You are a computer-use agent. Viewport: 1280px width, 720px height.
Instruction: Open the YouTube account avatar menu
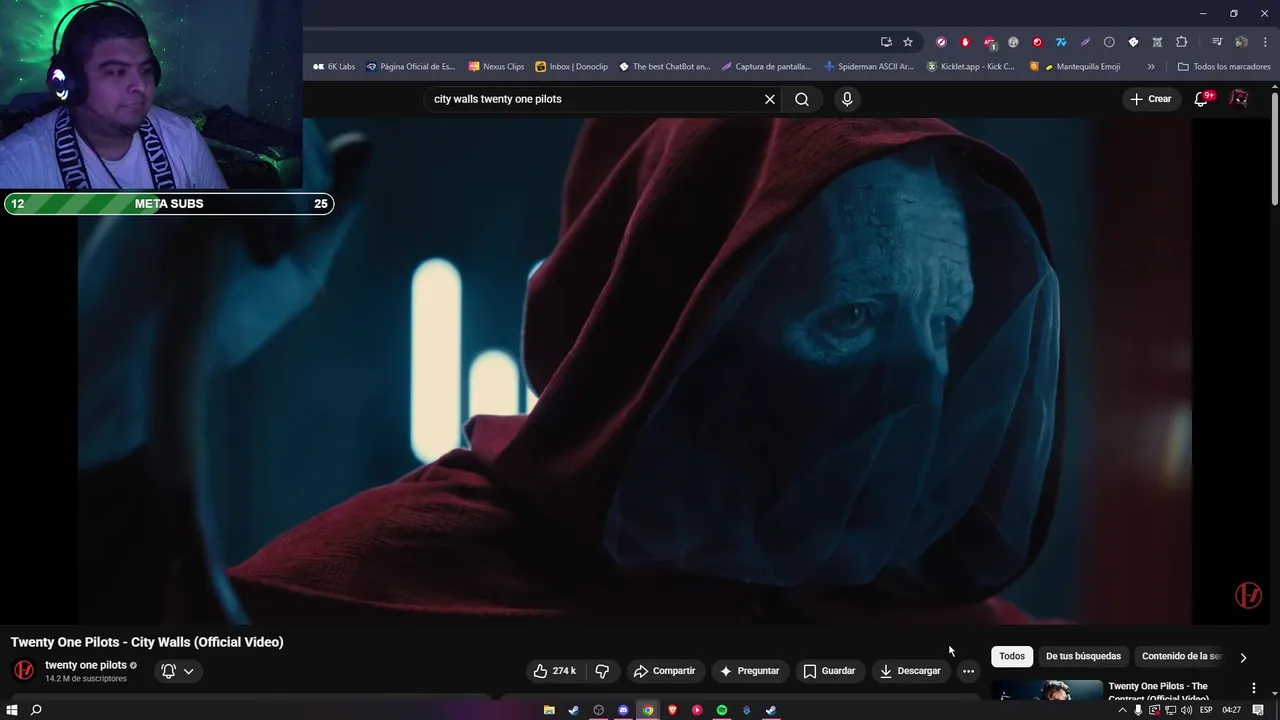tap(1238, 99)
